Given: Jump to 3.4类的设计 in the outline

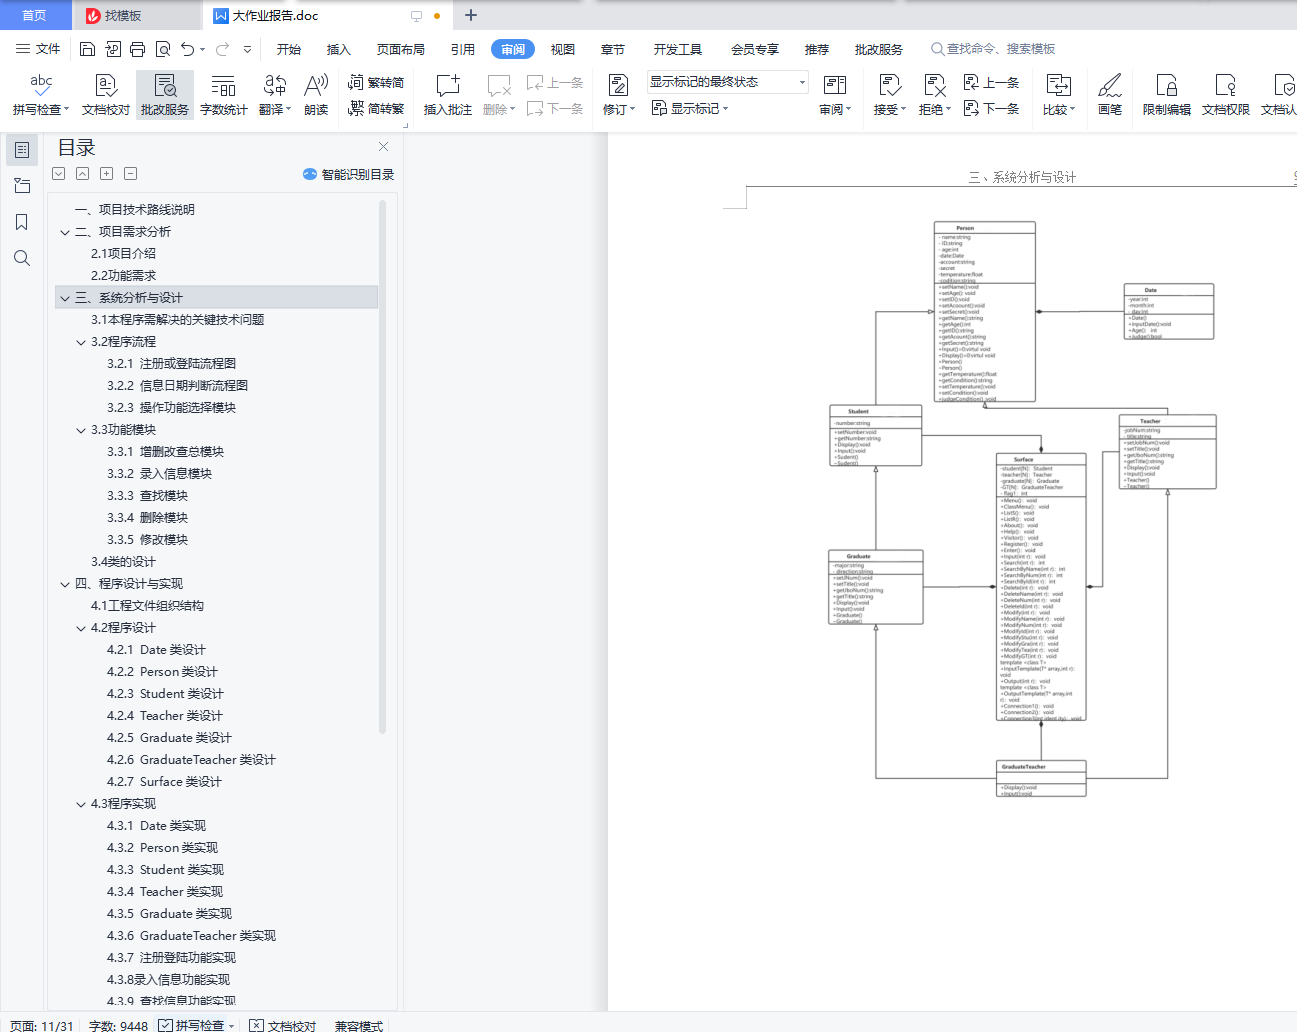Looking at the screenshot, I should pyautogui.click(x=124, y=562).
